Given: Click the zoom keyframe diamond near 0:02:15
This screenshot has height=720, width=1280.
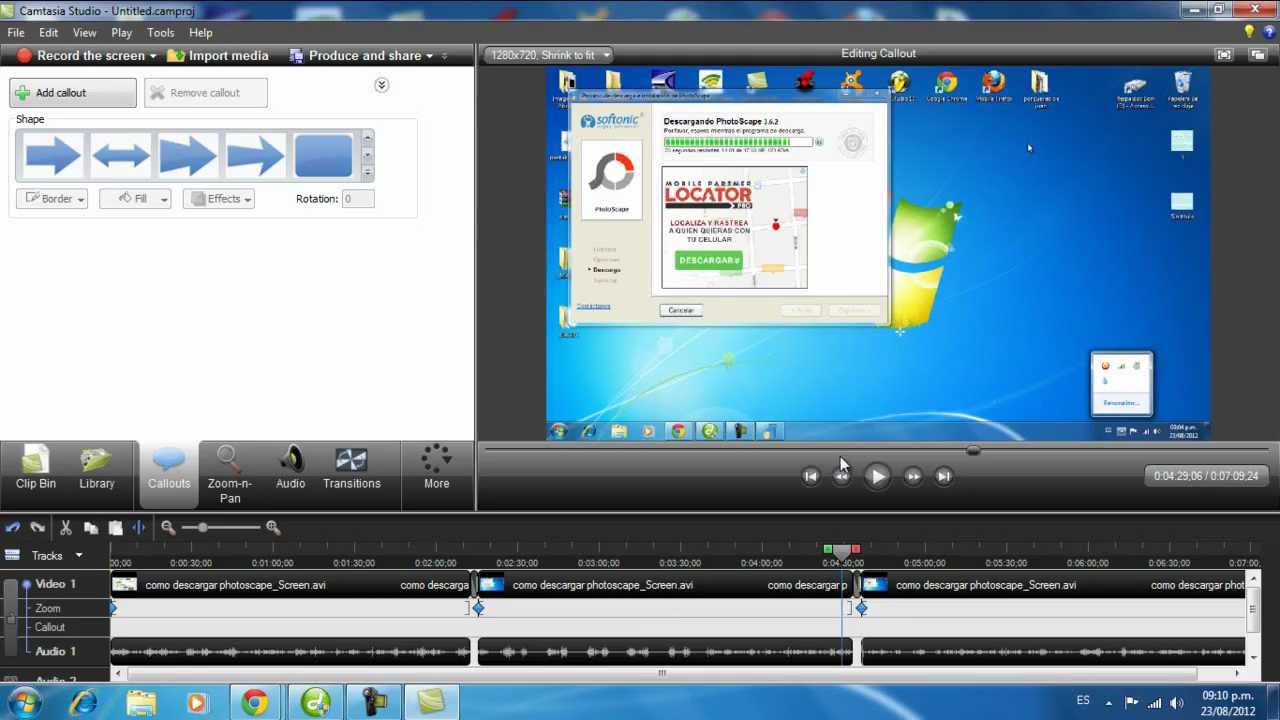Looking at the screenshot, I should [x=478, y=608].
